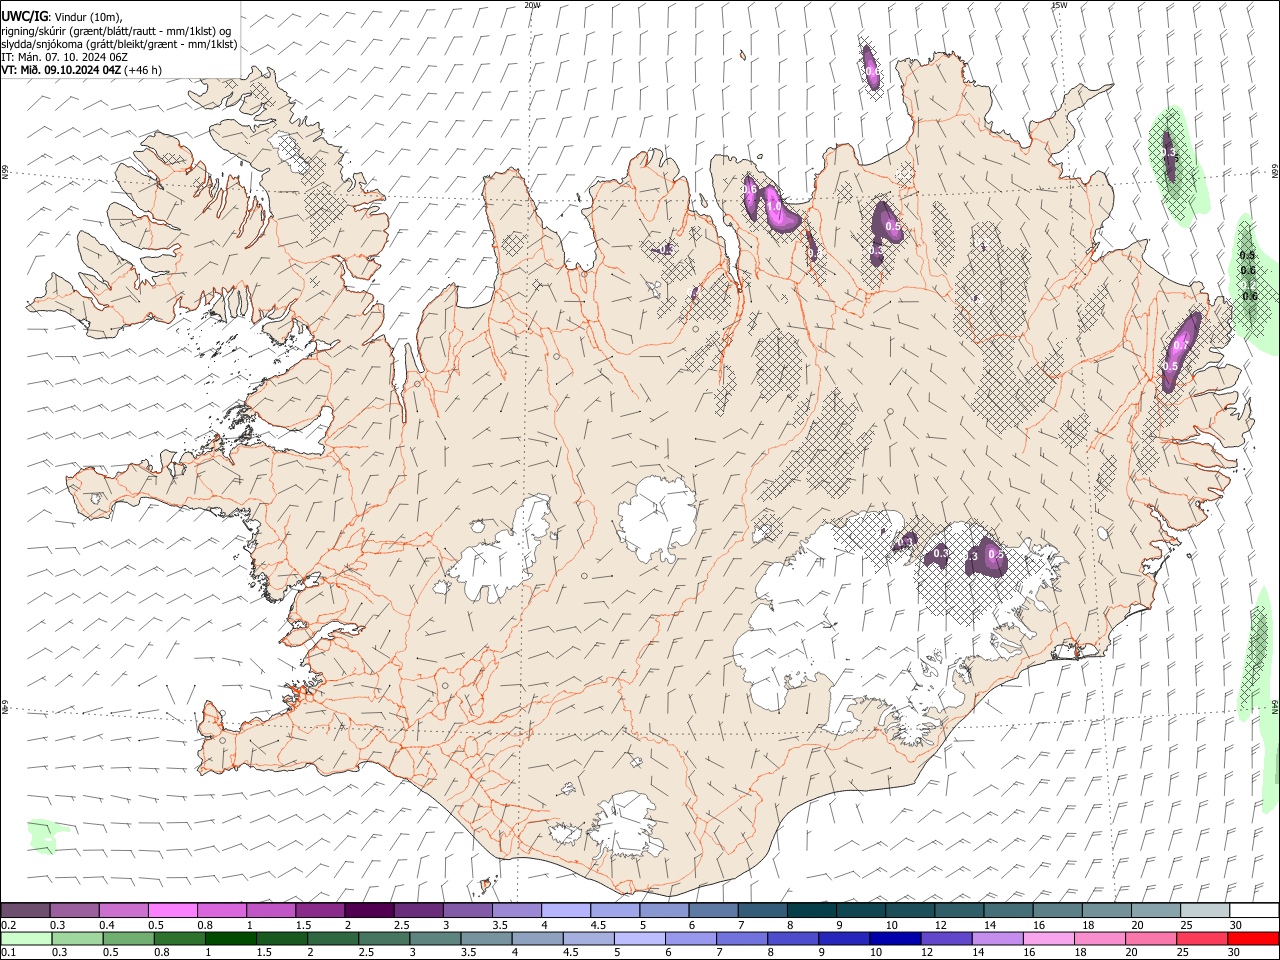This screenshot has width=1280, height=960.
Task: Select the pale grey upper swatch between 25 and 30
Action: (1203, 910)
